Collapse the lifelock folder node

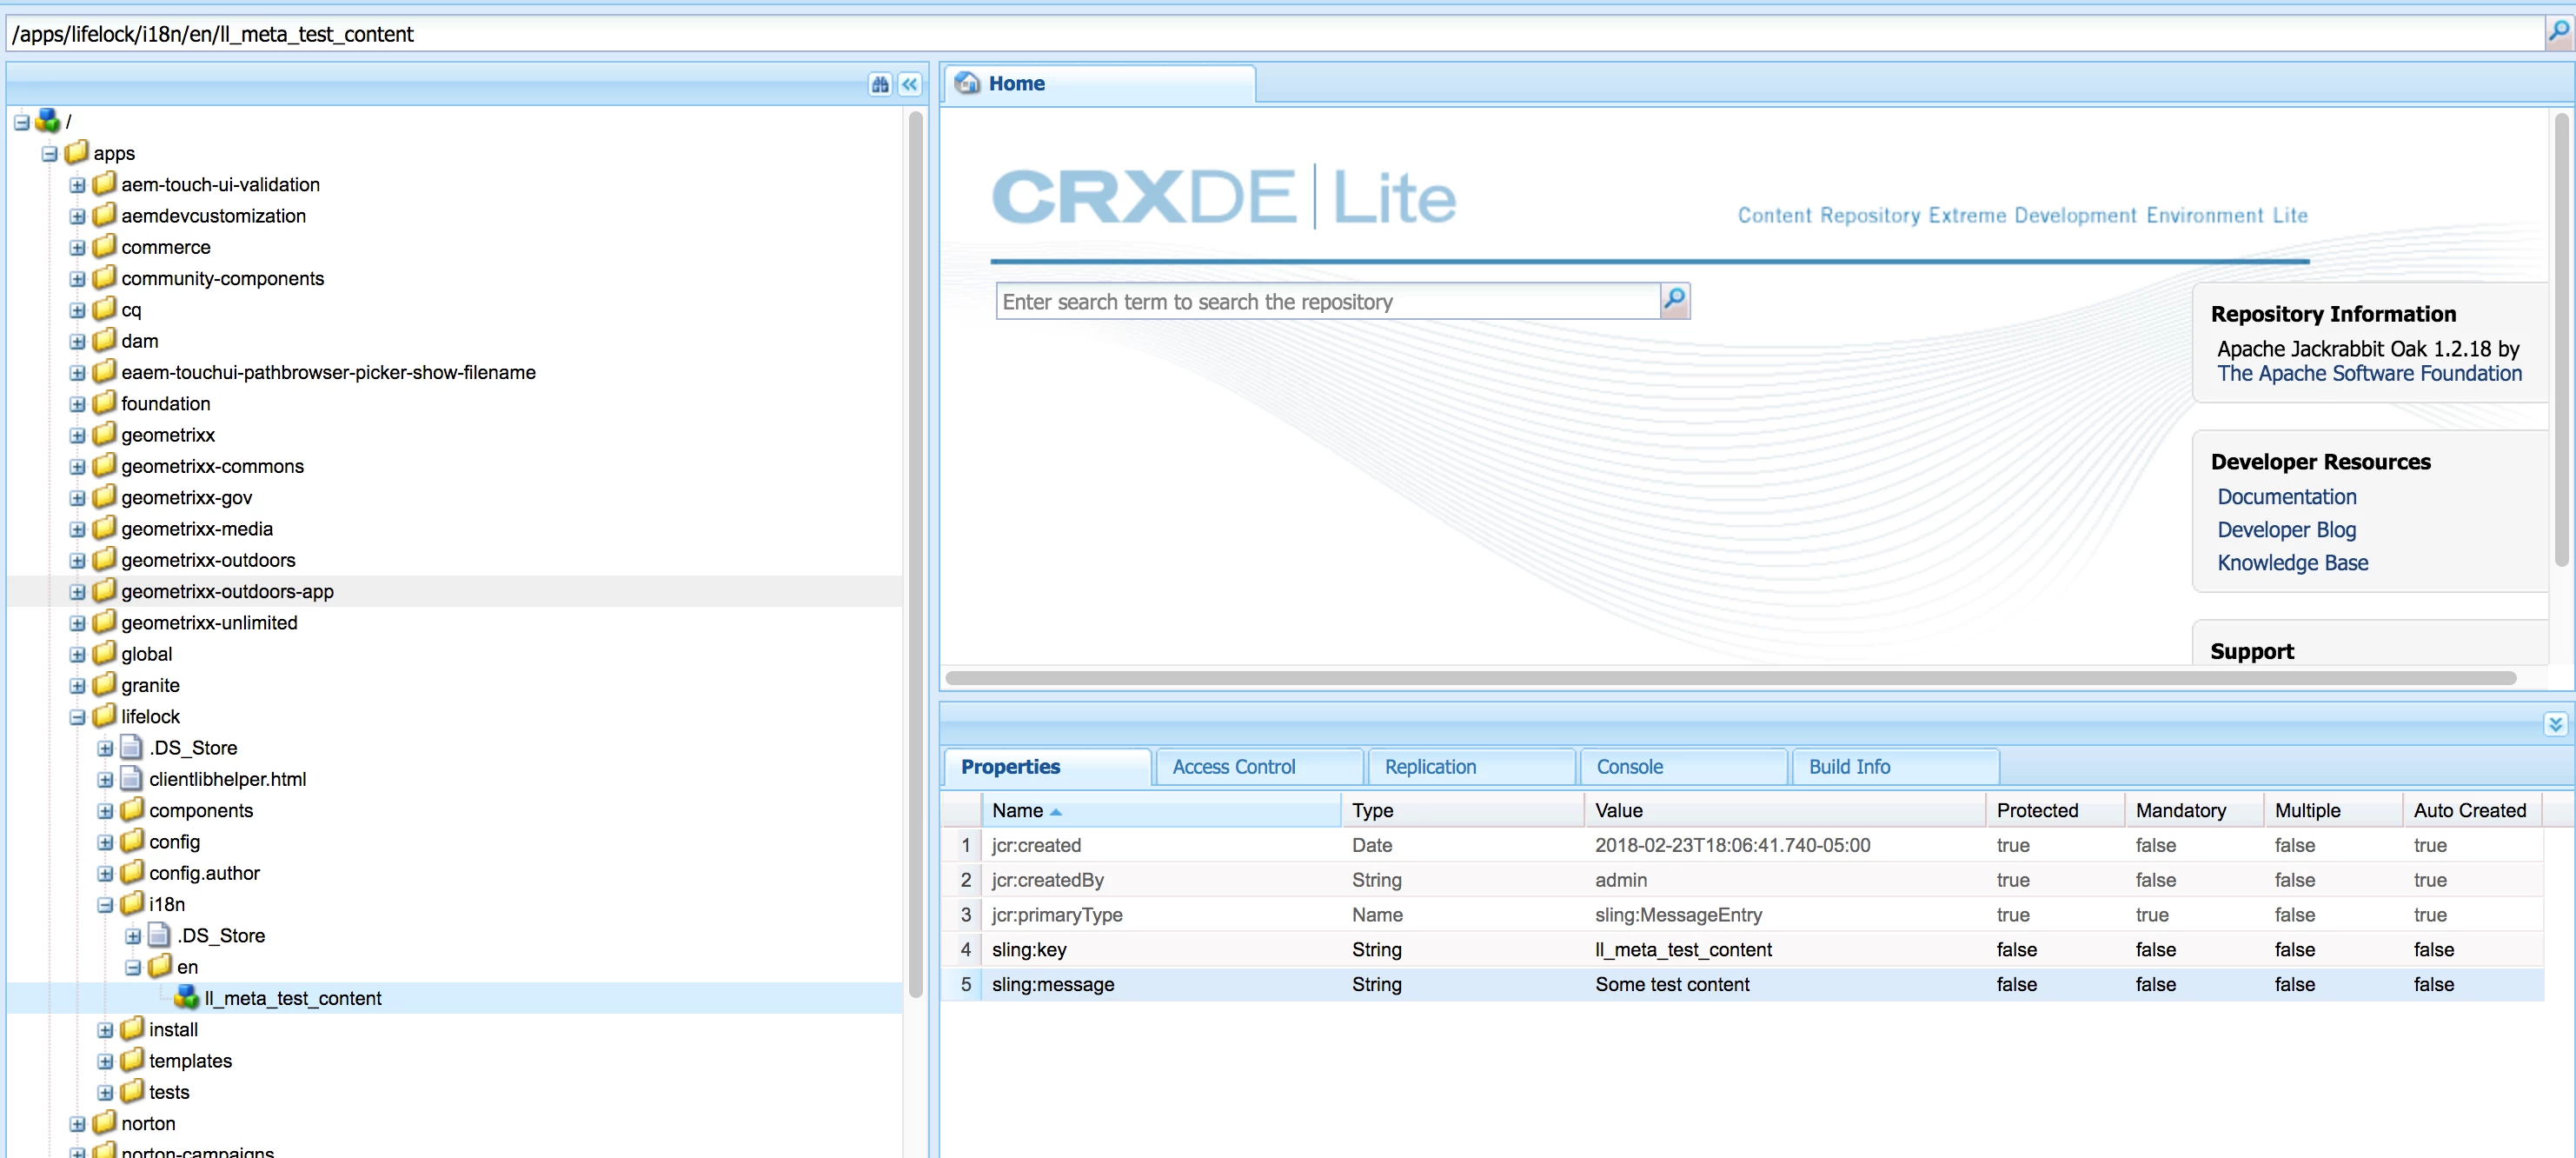tap(77, 716)
